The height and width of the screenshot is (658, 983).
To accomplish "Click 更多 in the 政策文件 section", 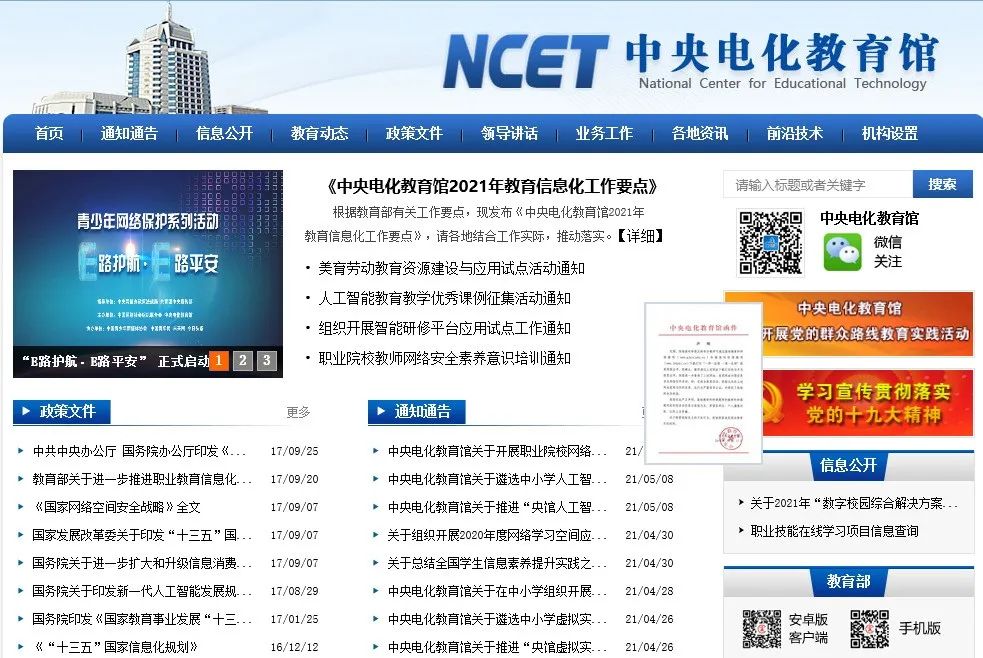I will 298,412.
